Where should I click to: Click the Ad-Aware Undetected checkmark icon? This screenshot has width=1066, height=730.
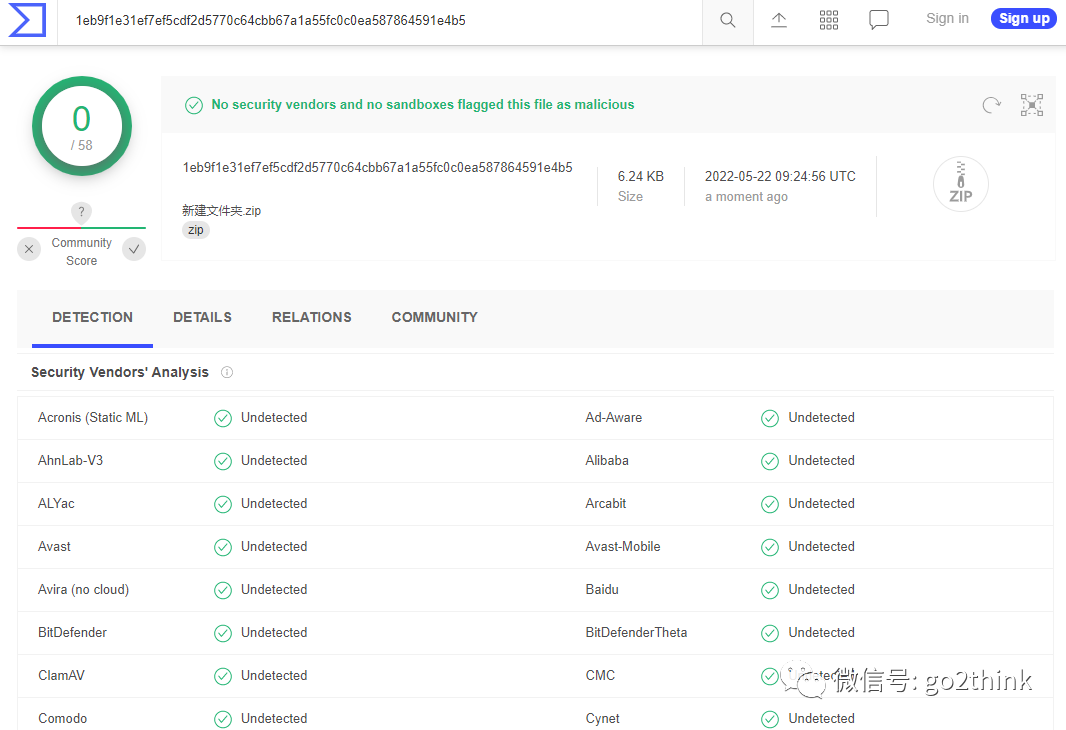tap(770, 418)
